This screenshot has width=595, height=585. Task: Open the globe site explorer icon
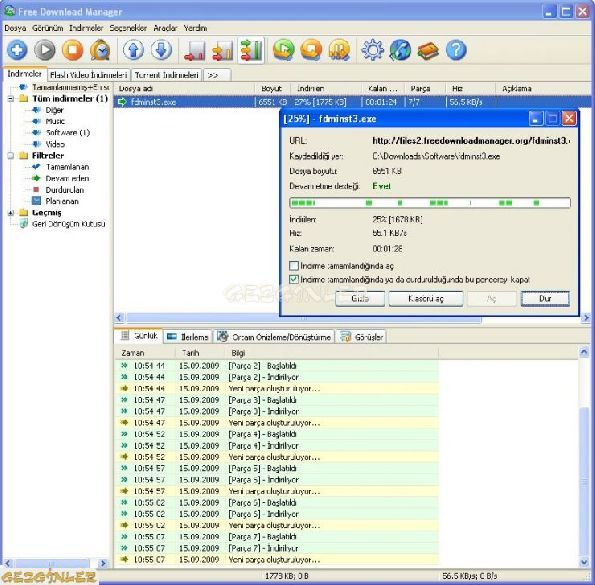(x=400, y=50)
